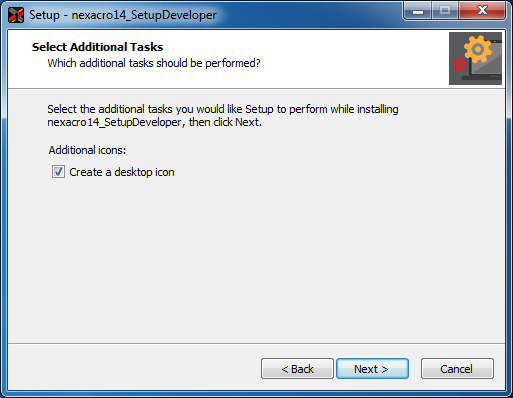Screen dimensions: 513x398
Task: Click the checkmark inside the desktop icon box
Action: click(58, 172)
